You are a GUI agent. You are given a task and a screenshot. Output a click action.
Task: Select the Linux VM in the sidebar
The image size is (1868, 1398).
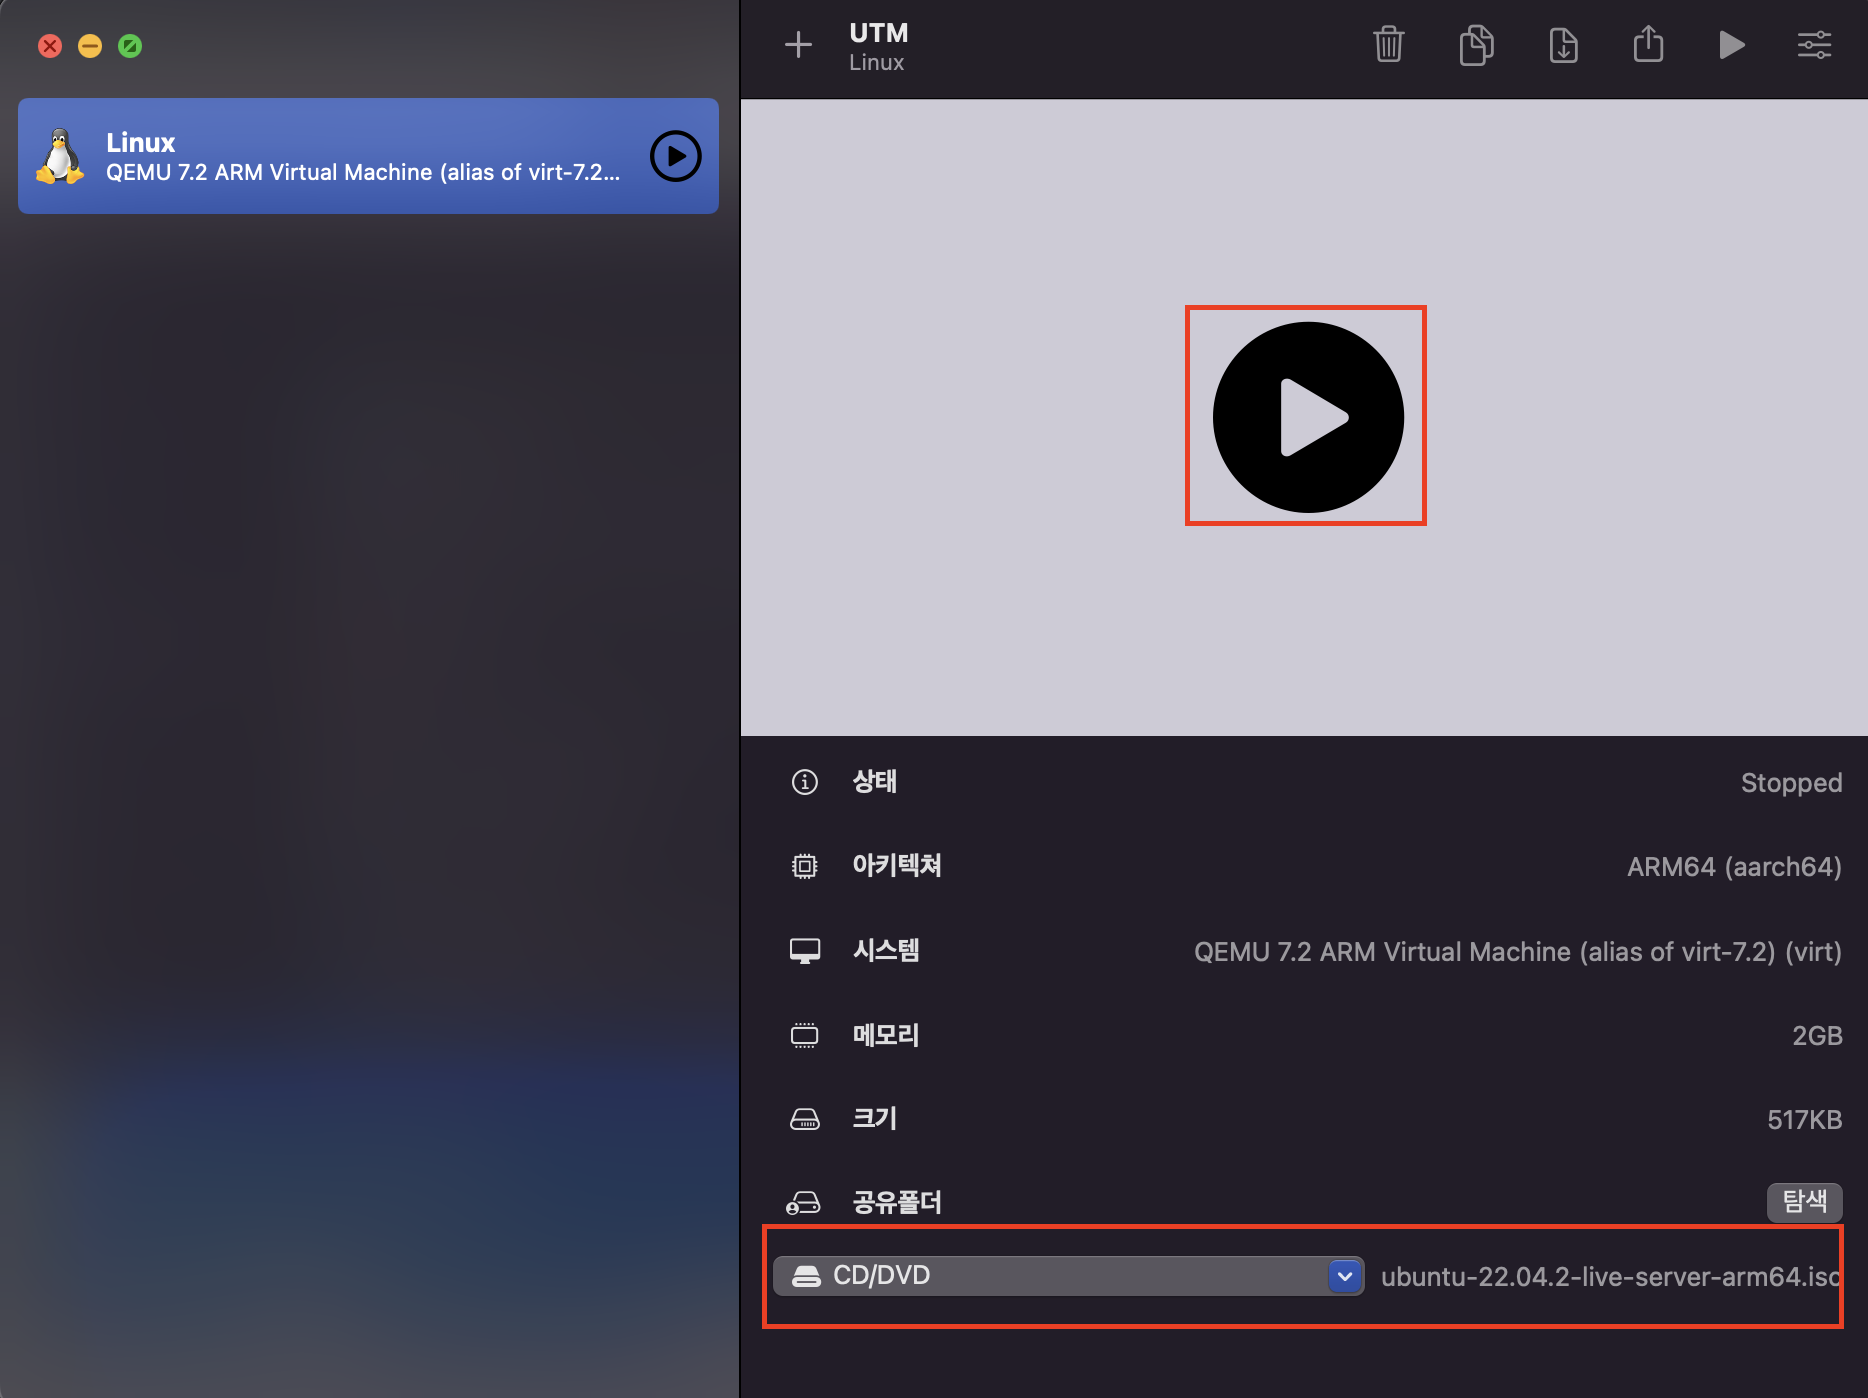368,156
